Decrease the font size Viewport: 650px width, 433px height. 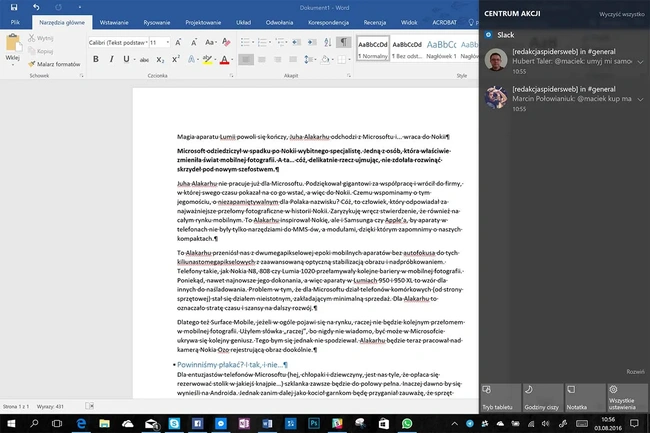[x=194, y=42]
